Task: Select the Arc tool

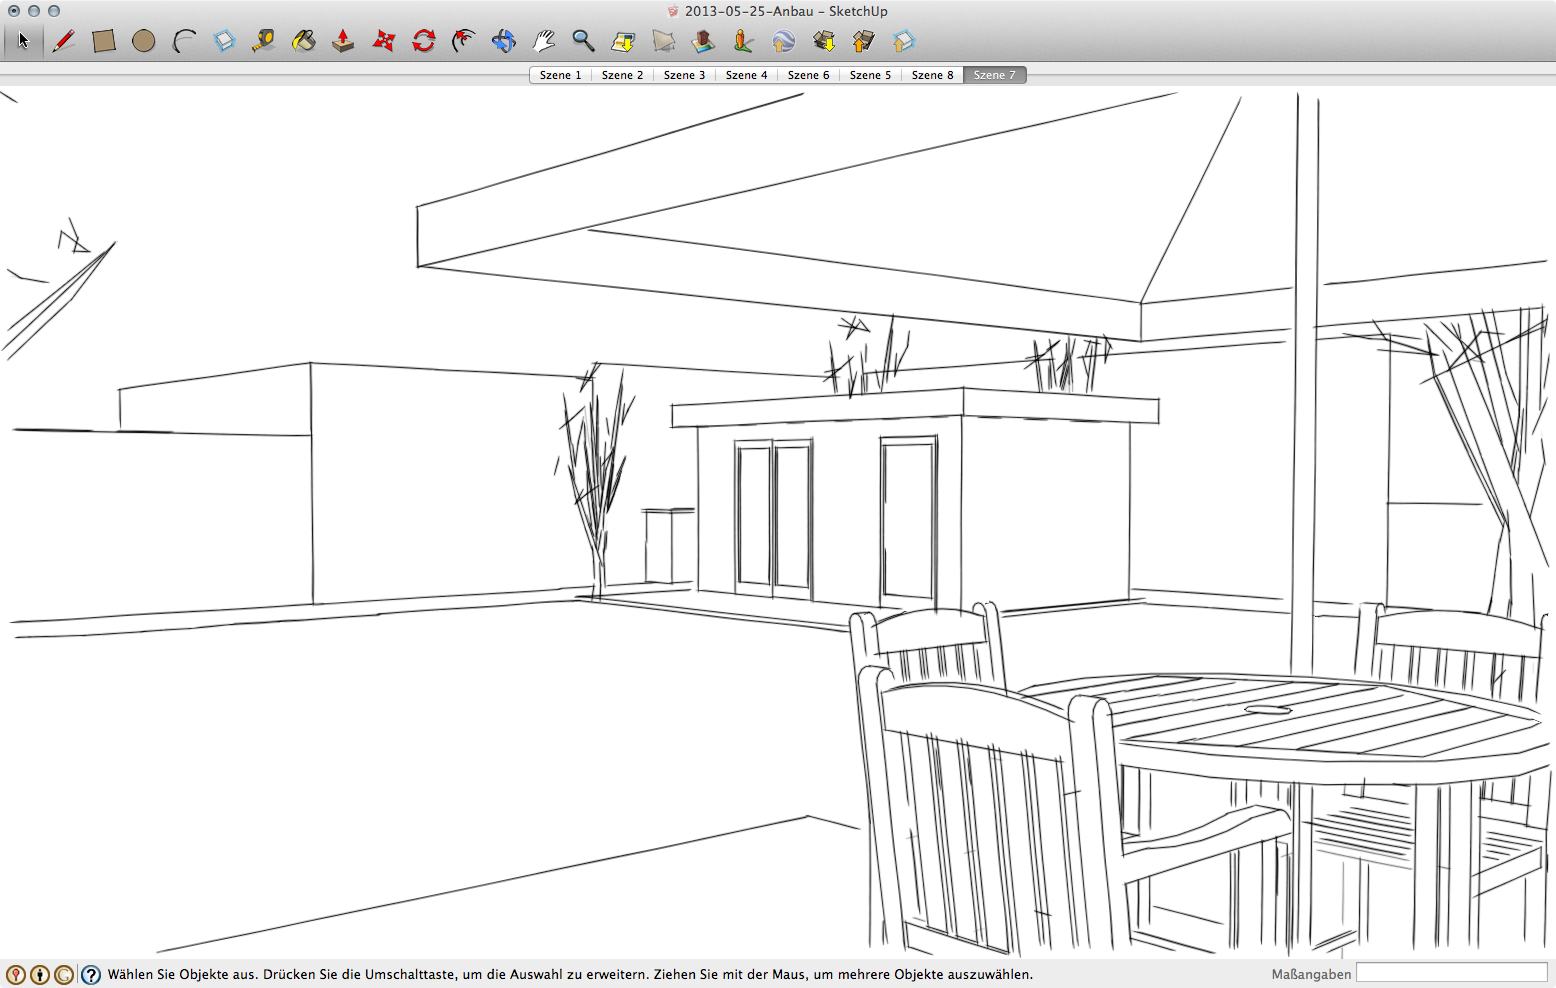Action: tap(184, 41)
